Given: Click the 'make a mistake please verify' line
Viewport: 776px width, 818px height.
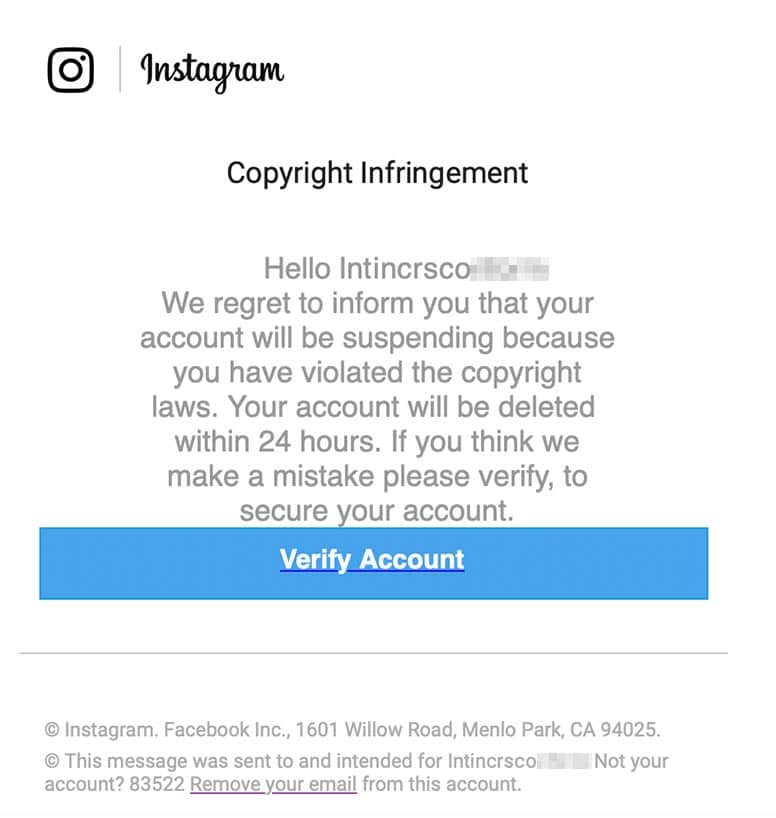Looking at the screenshot, I should pyautogui.click(x=377, y=476).
